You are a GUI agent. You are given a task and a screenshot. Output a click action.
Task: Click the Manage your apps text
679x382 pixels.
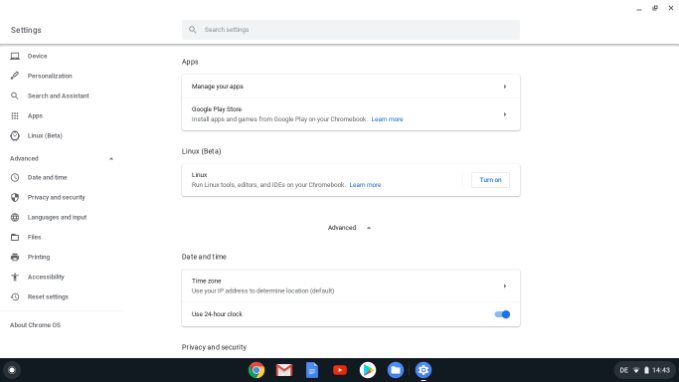click(x=217, y=87)
